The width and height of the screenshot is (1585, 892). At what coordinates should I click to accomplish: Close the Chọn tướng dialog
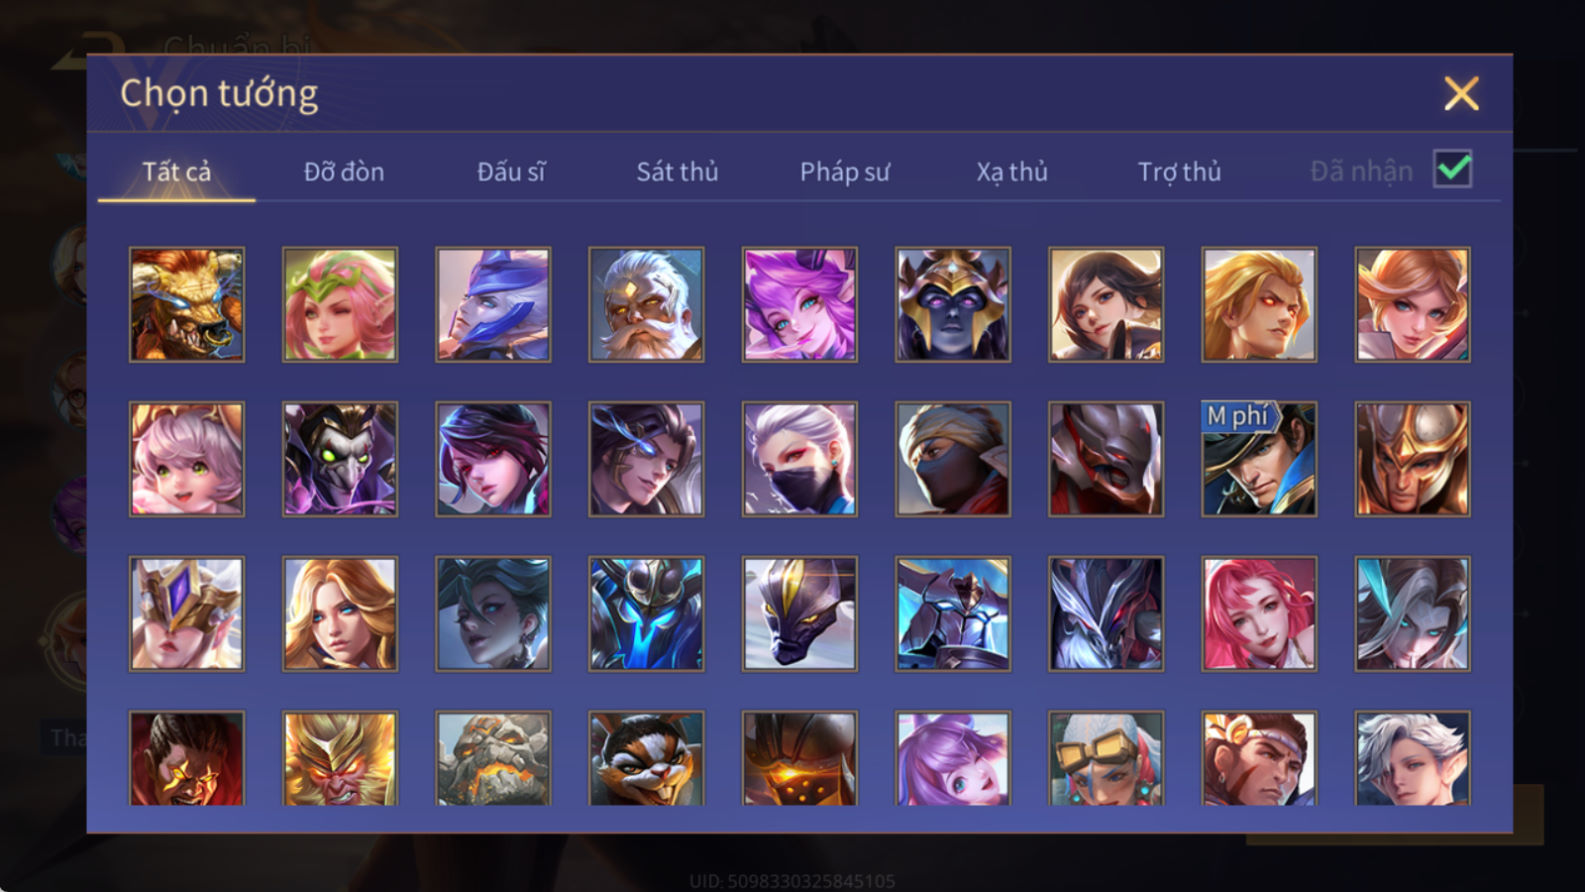pyautogui.click(x=1461, y=94)
